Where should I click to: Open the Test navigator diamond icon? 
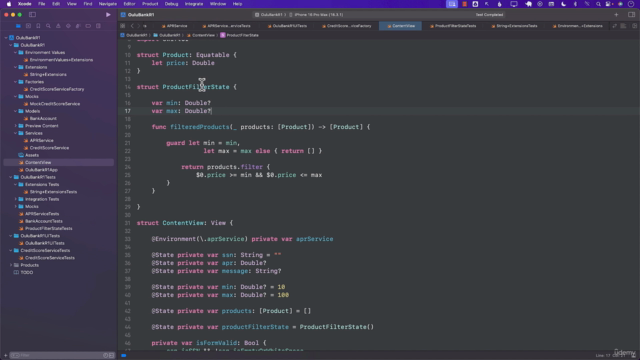[68, 26]
